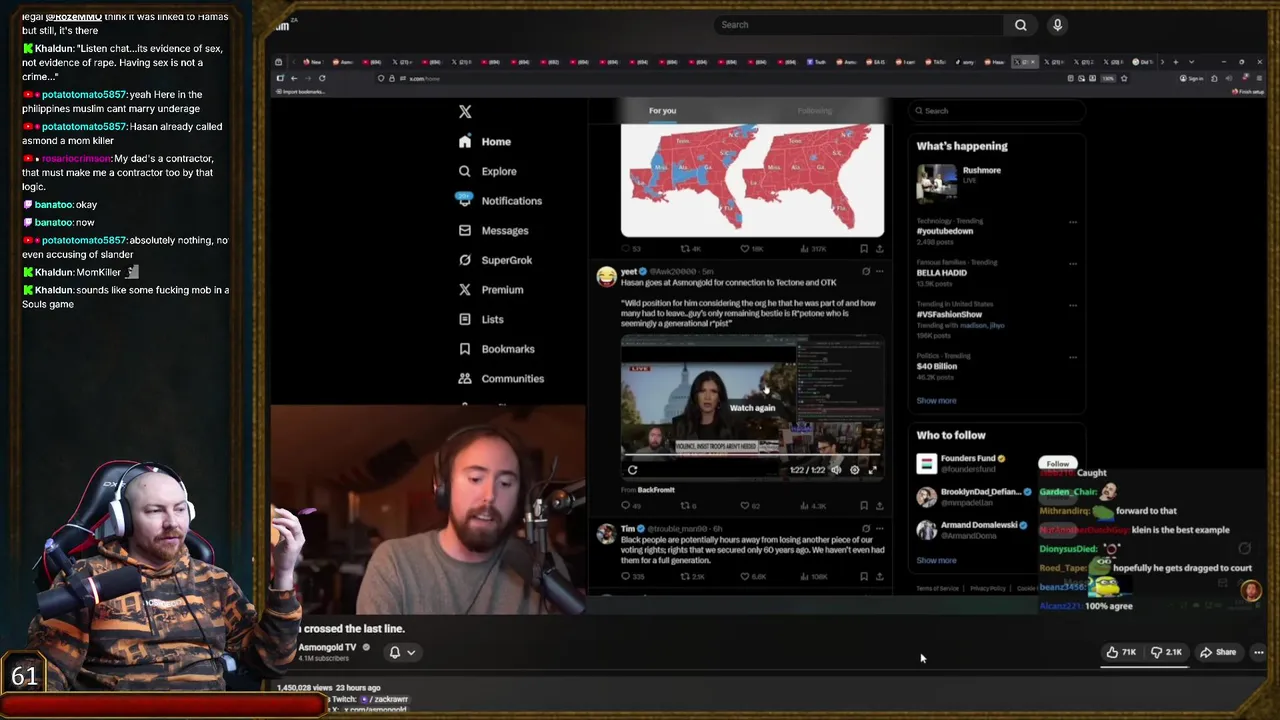Open the YouTube more actions menu

click(x=1259, y=652)
